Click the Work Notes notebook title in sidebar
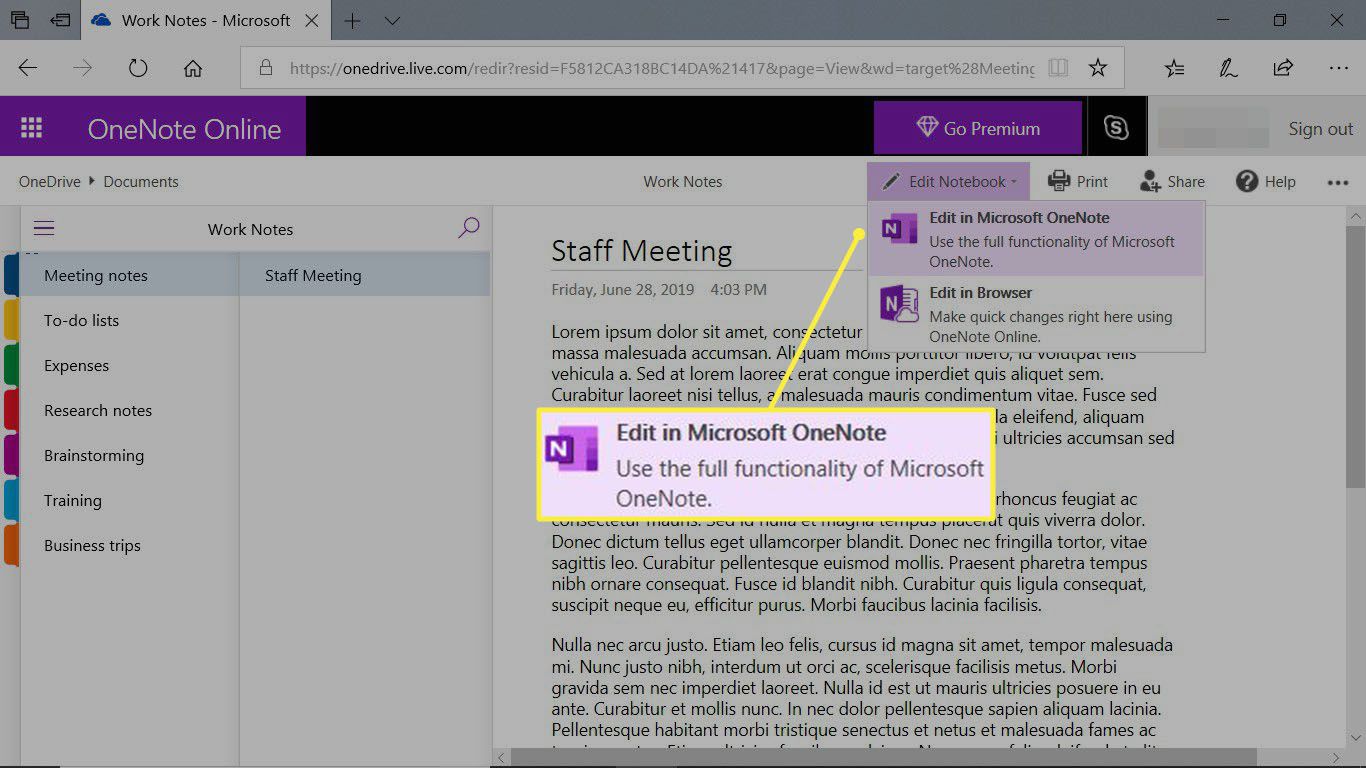The image size is (1366, 768). pyautogui.click(x=250, y=229)
